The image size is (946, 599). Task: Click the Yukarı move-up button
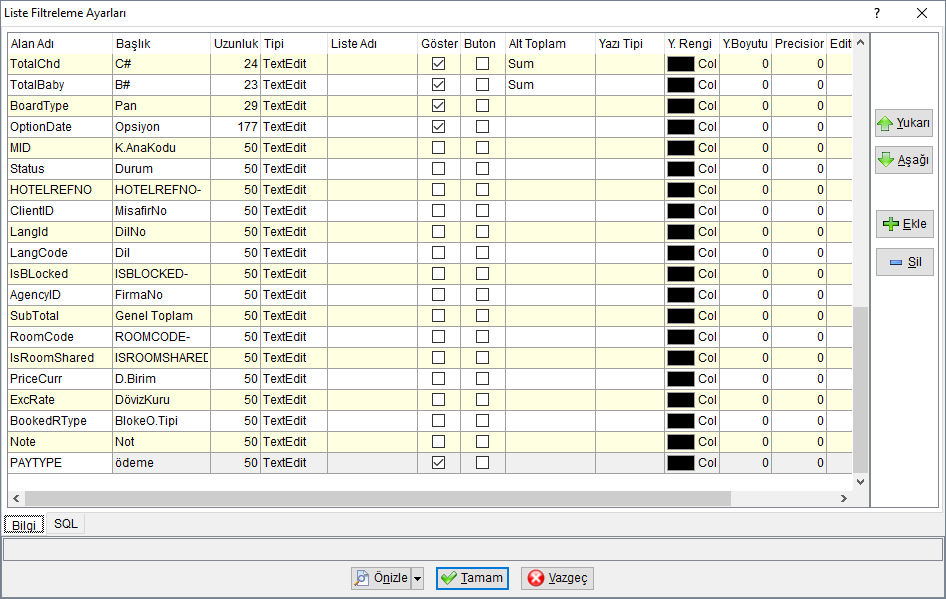tap(904, 123)
